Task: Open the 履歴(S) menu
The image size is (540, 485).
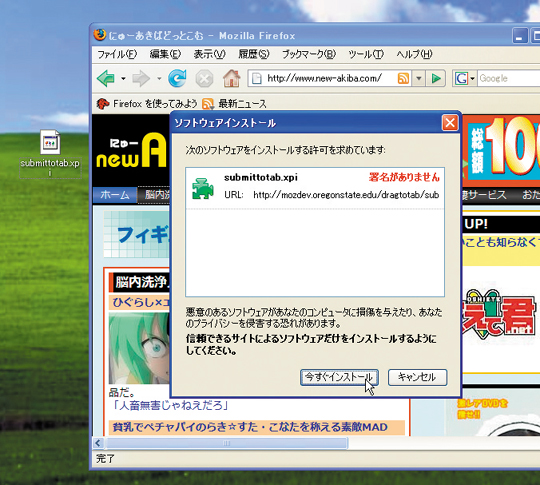Action: point(254,54)
